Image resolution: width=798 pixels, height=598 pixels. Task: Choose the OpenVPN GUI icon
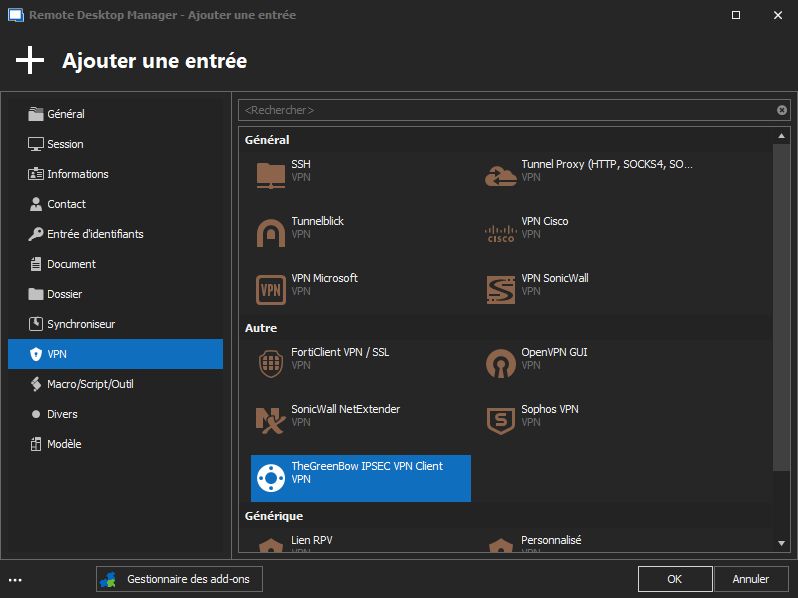[x=500, y=363]
